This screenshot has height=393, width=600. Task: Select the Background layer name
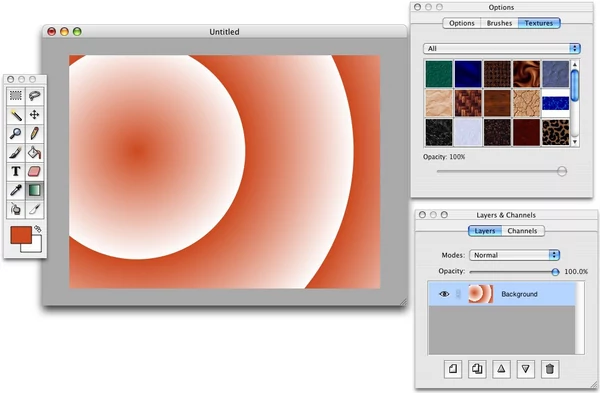pyautogui.click(x=519, y=294)
